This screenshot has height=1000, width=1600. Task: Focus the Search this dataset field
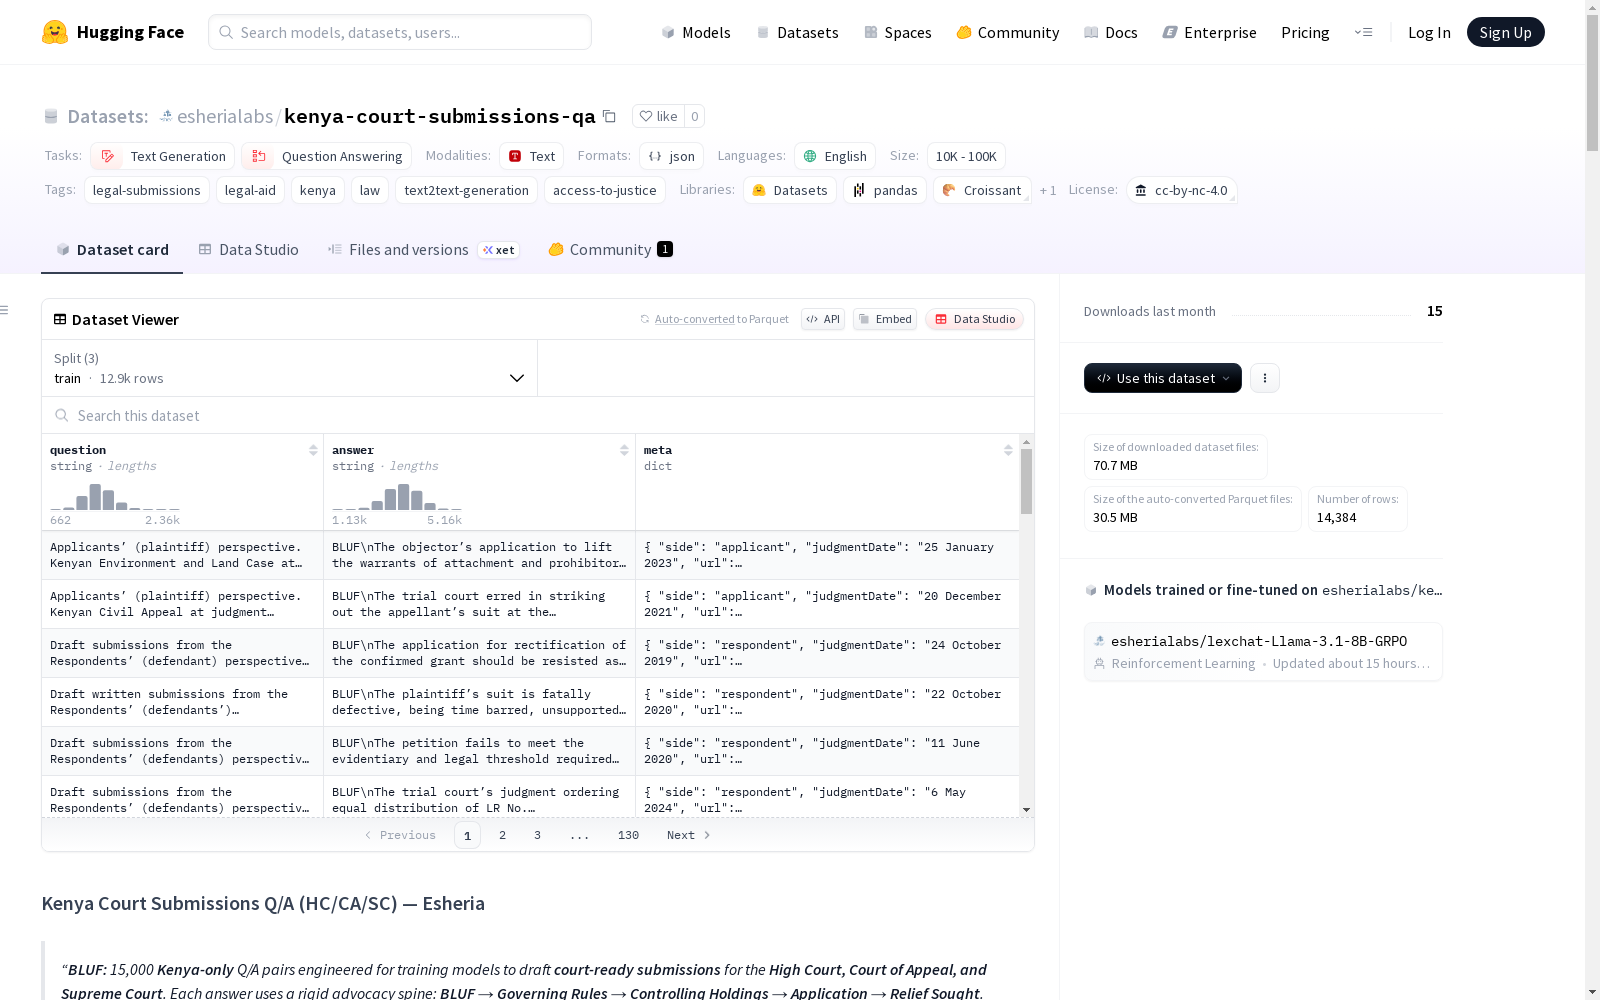click(x=538, y=415)
